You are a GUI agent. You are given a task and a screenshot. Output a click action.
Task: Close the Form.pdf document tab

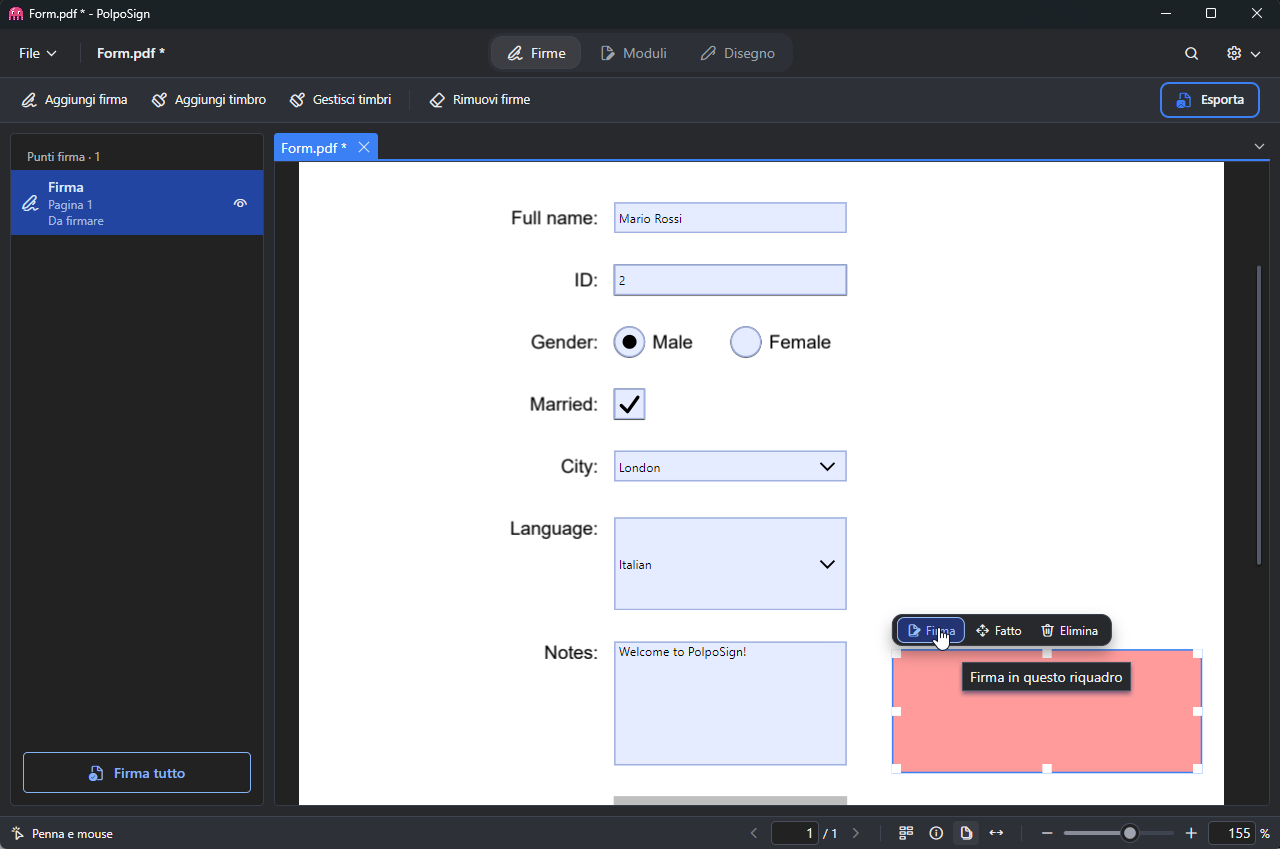point(364,147)
